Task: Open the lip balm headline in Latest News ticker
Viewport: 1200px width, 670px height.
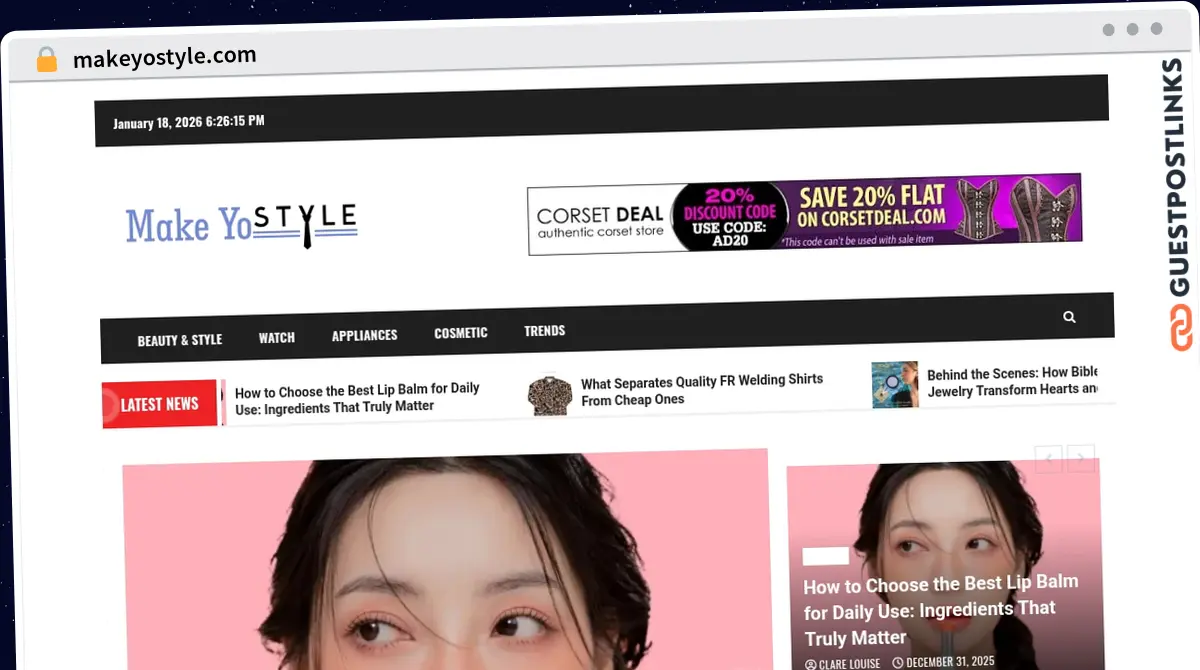Action: point(357,398)
